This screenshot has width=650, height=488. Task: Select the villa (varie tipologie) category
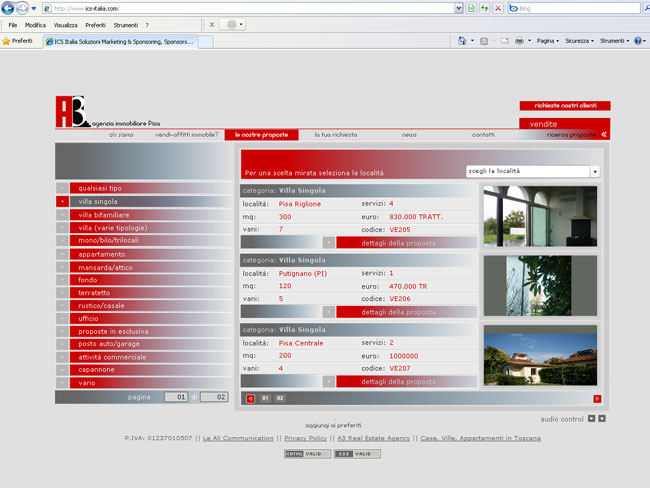pos(143,228)
